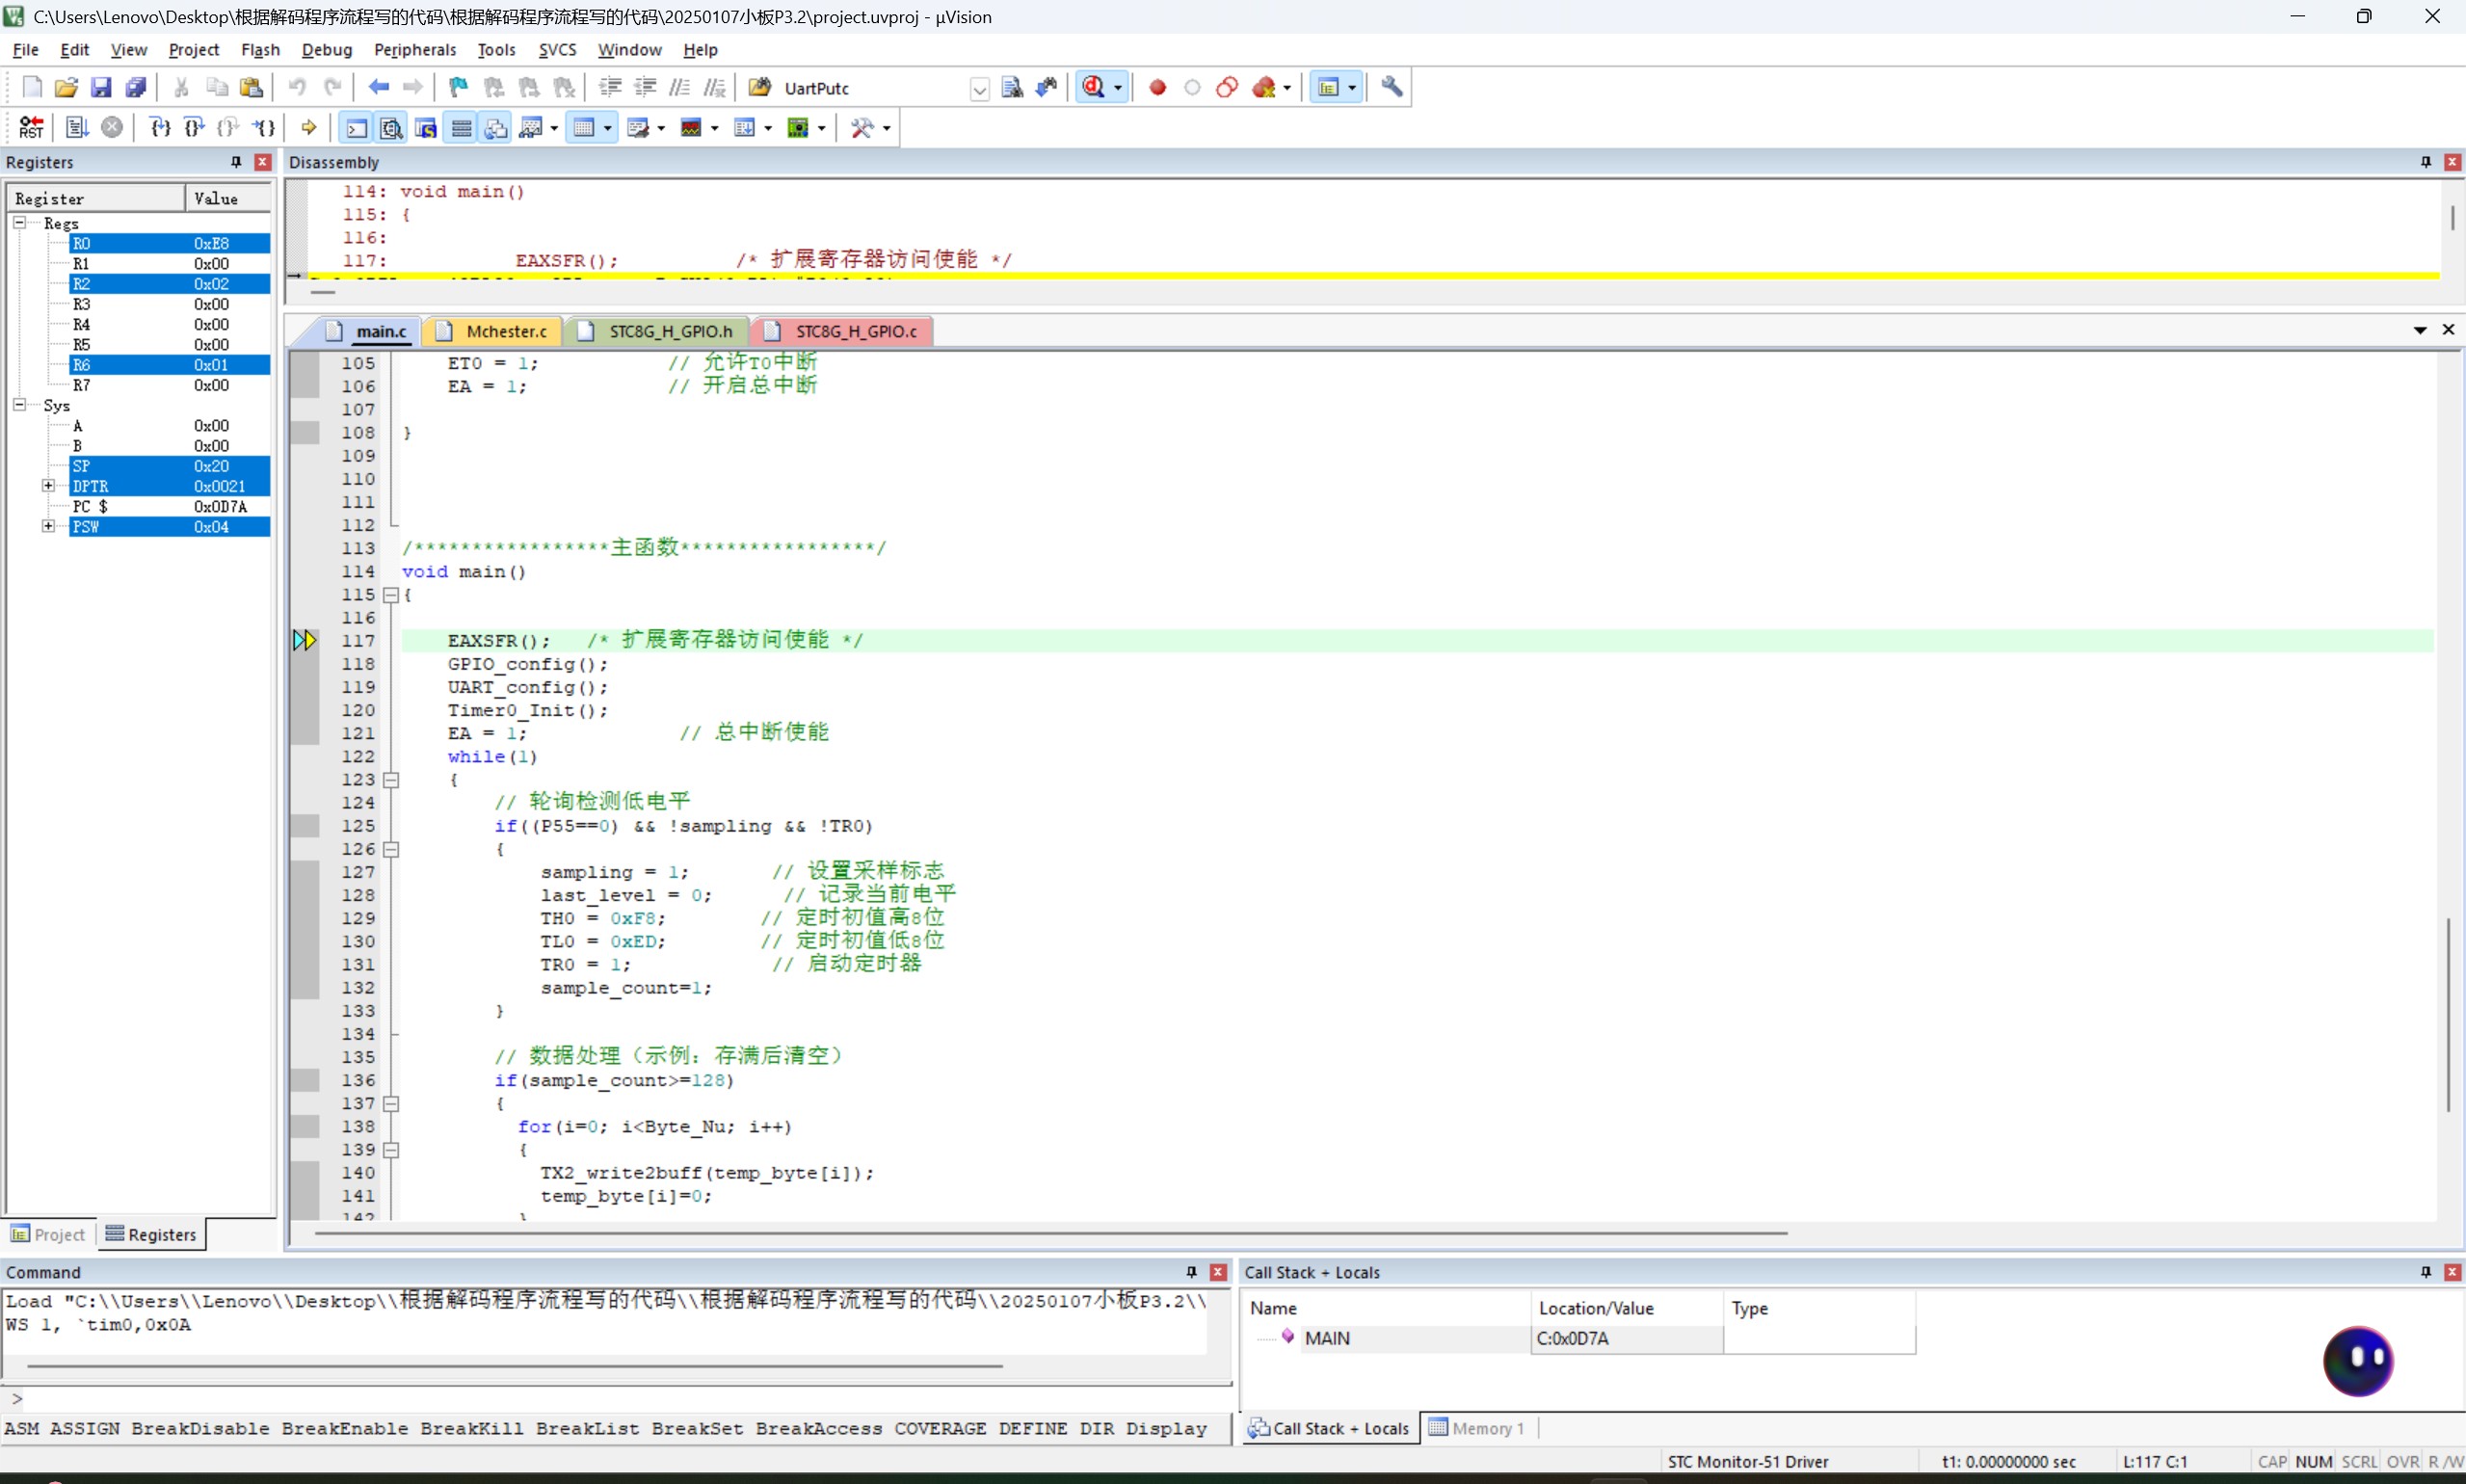Click the Run icon
Viewport: 2466px width, 1484px height.
pyautogui.click(x=77, y=127)
